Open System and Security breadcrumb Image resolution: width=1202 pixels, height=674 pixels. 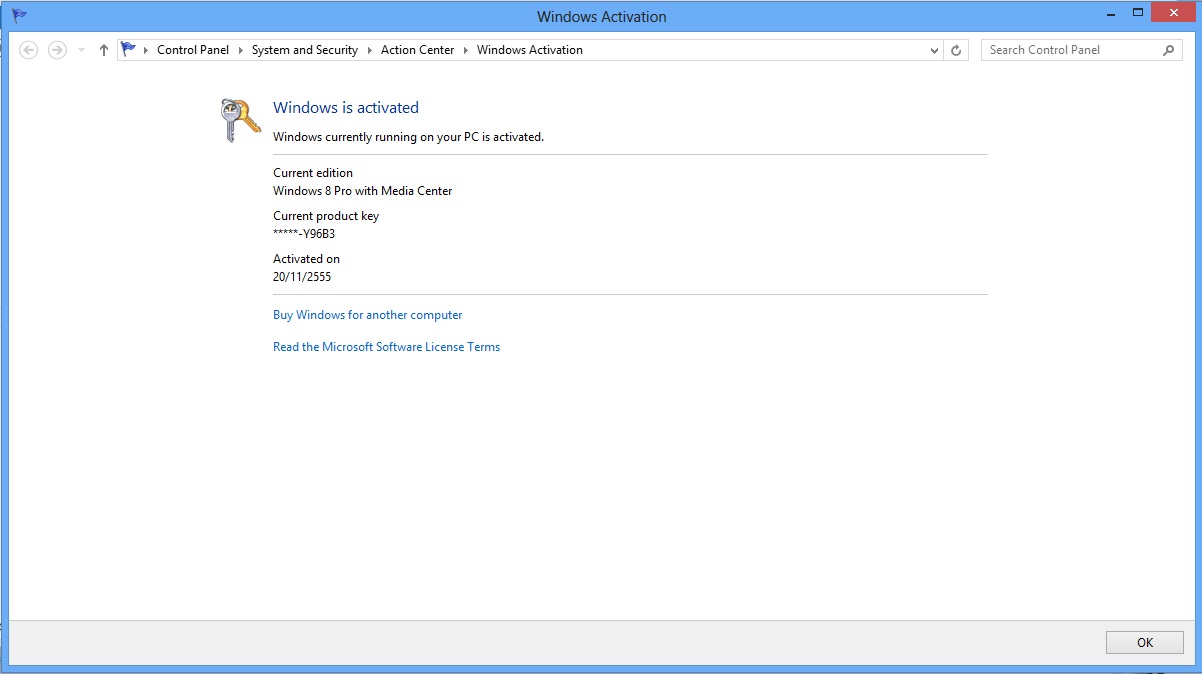tap(305, 50)
